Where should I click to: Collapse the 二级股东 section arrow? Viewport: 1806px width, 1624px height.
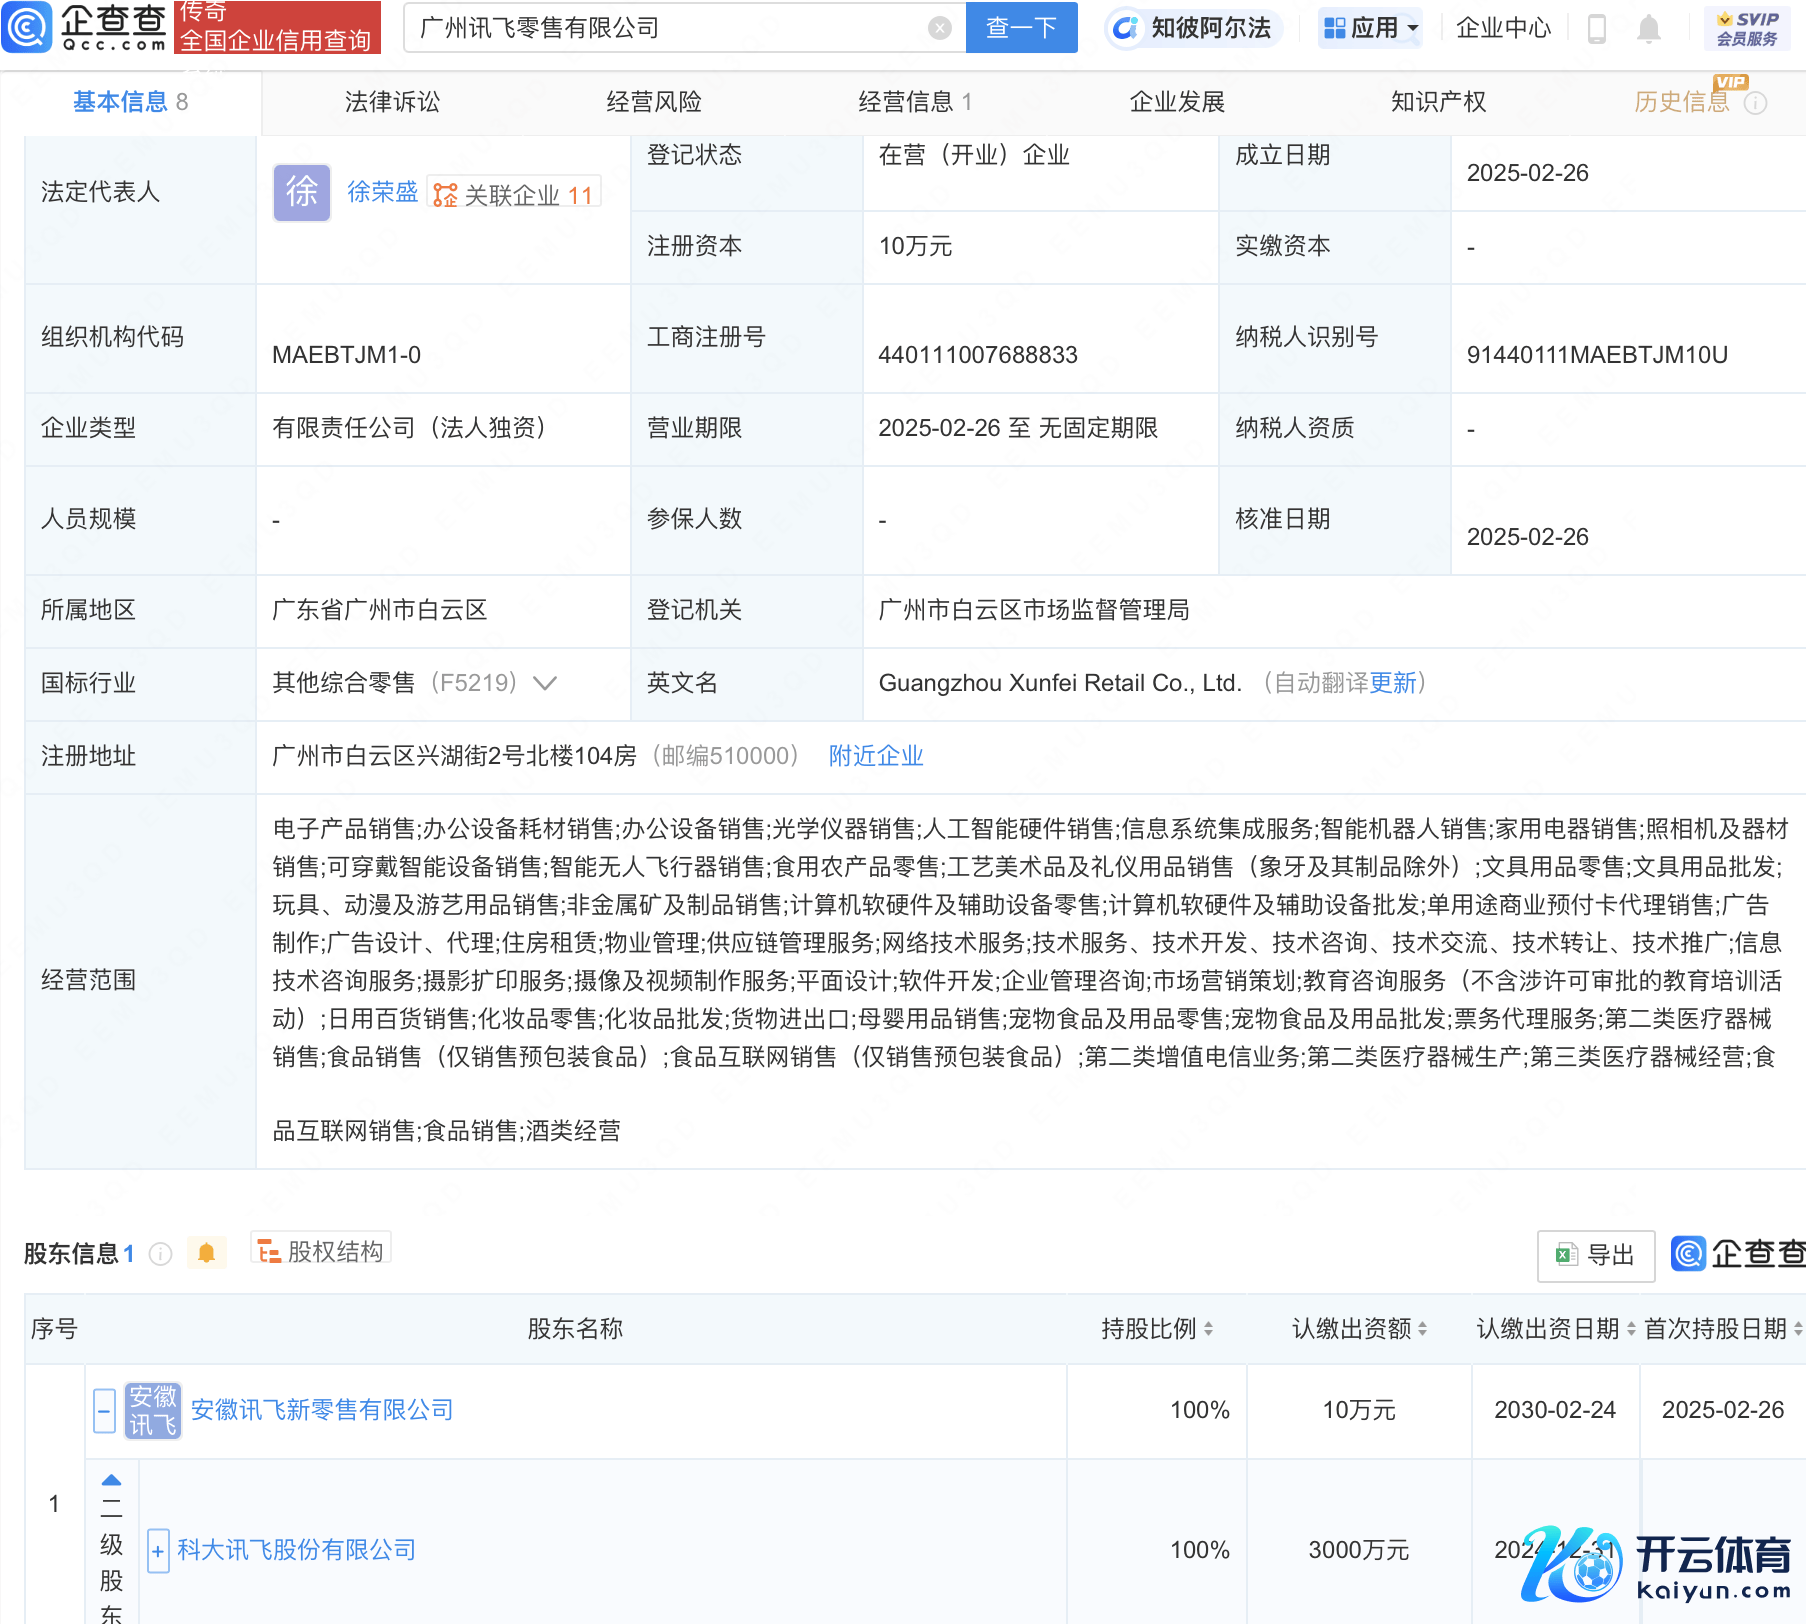click(x=111, y=1480)
